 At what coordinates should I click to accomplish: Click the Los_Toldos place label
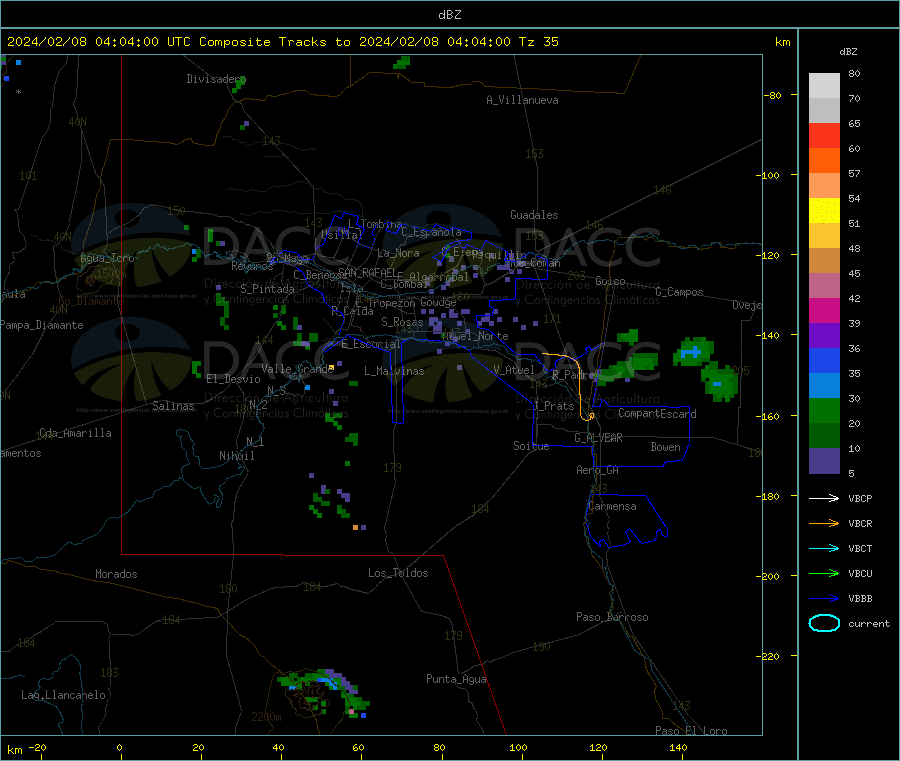pyautogui.click(x=398, y=573)
